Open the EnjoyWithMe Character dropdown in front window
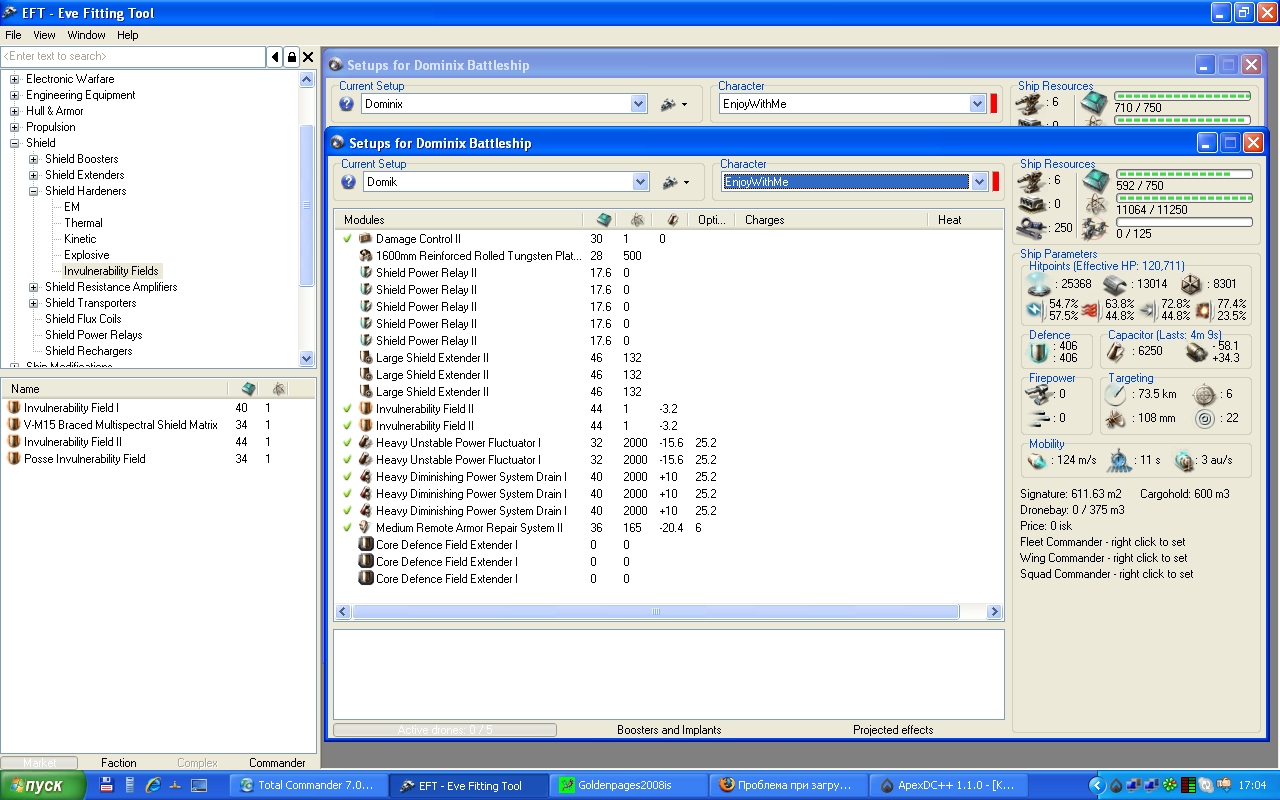This screenshot has height=800, width=1280. click(980, 182)
